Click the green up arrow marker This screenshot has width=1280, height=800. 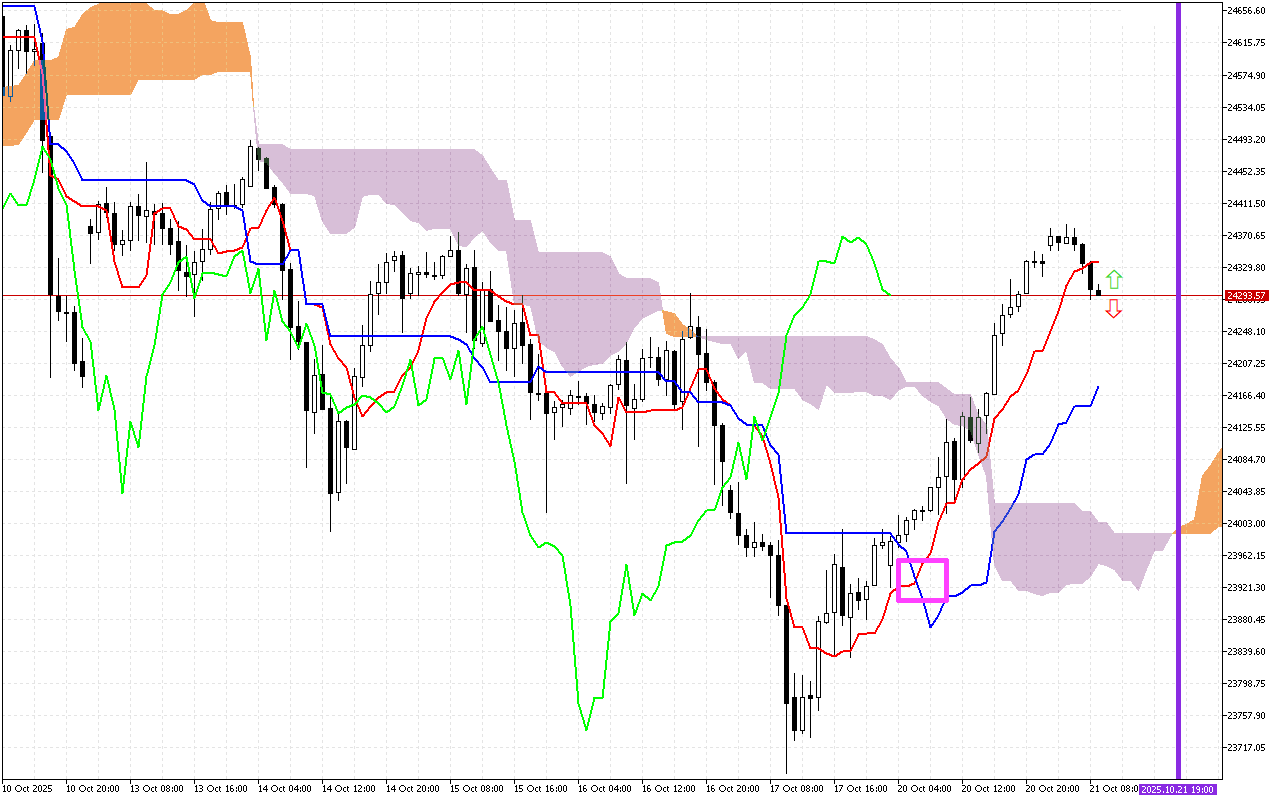(x=1114, y=279)
